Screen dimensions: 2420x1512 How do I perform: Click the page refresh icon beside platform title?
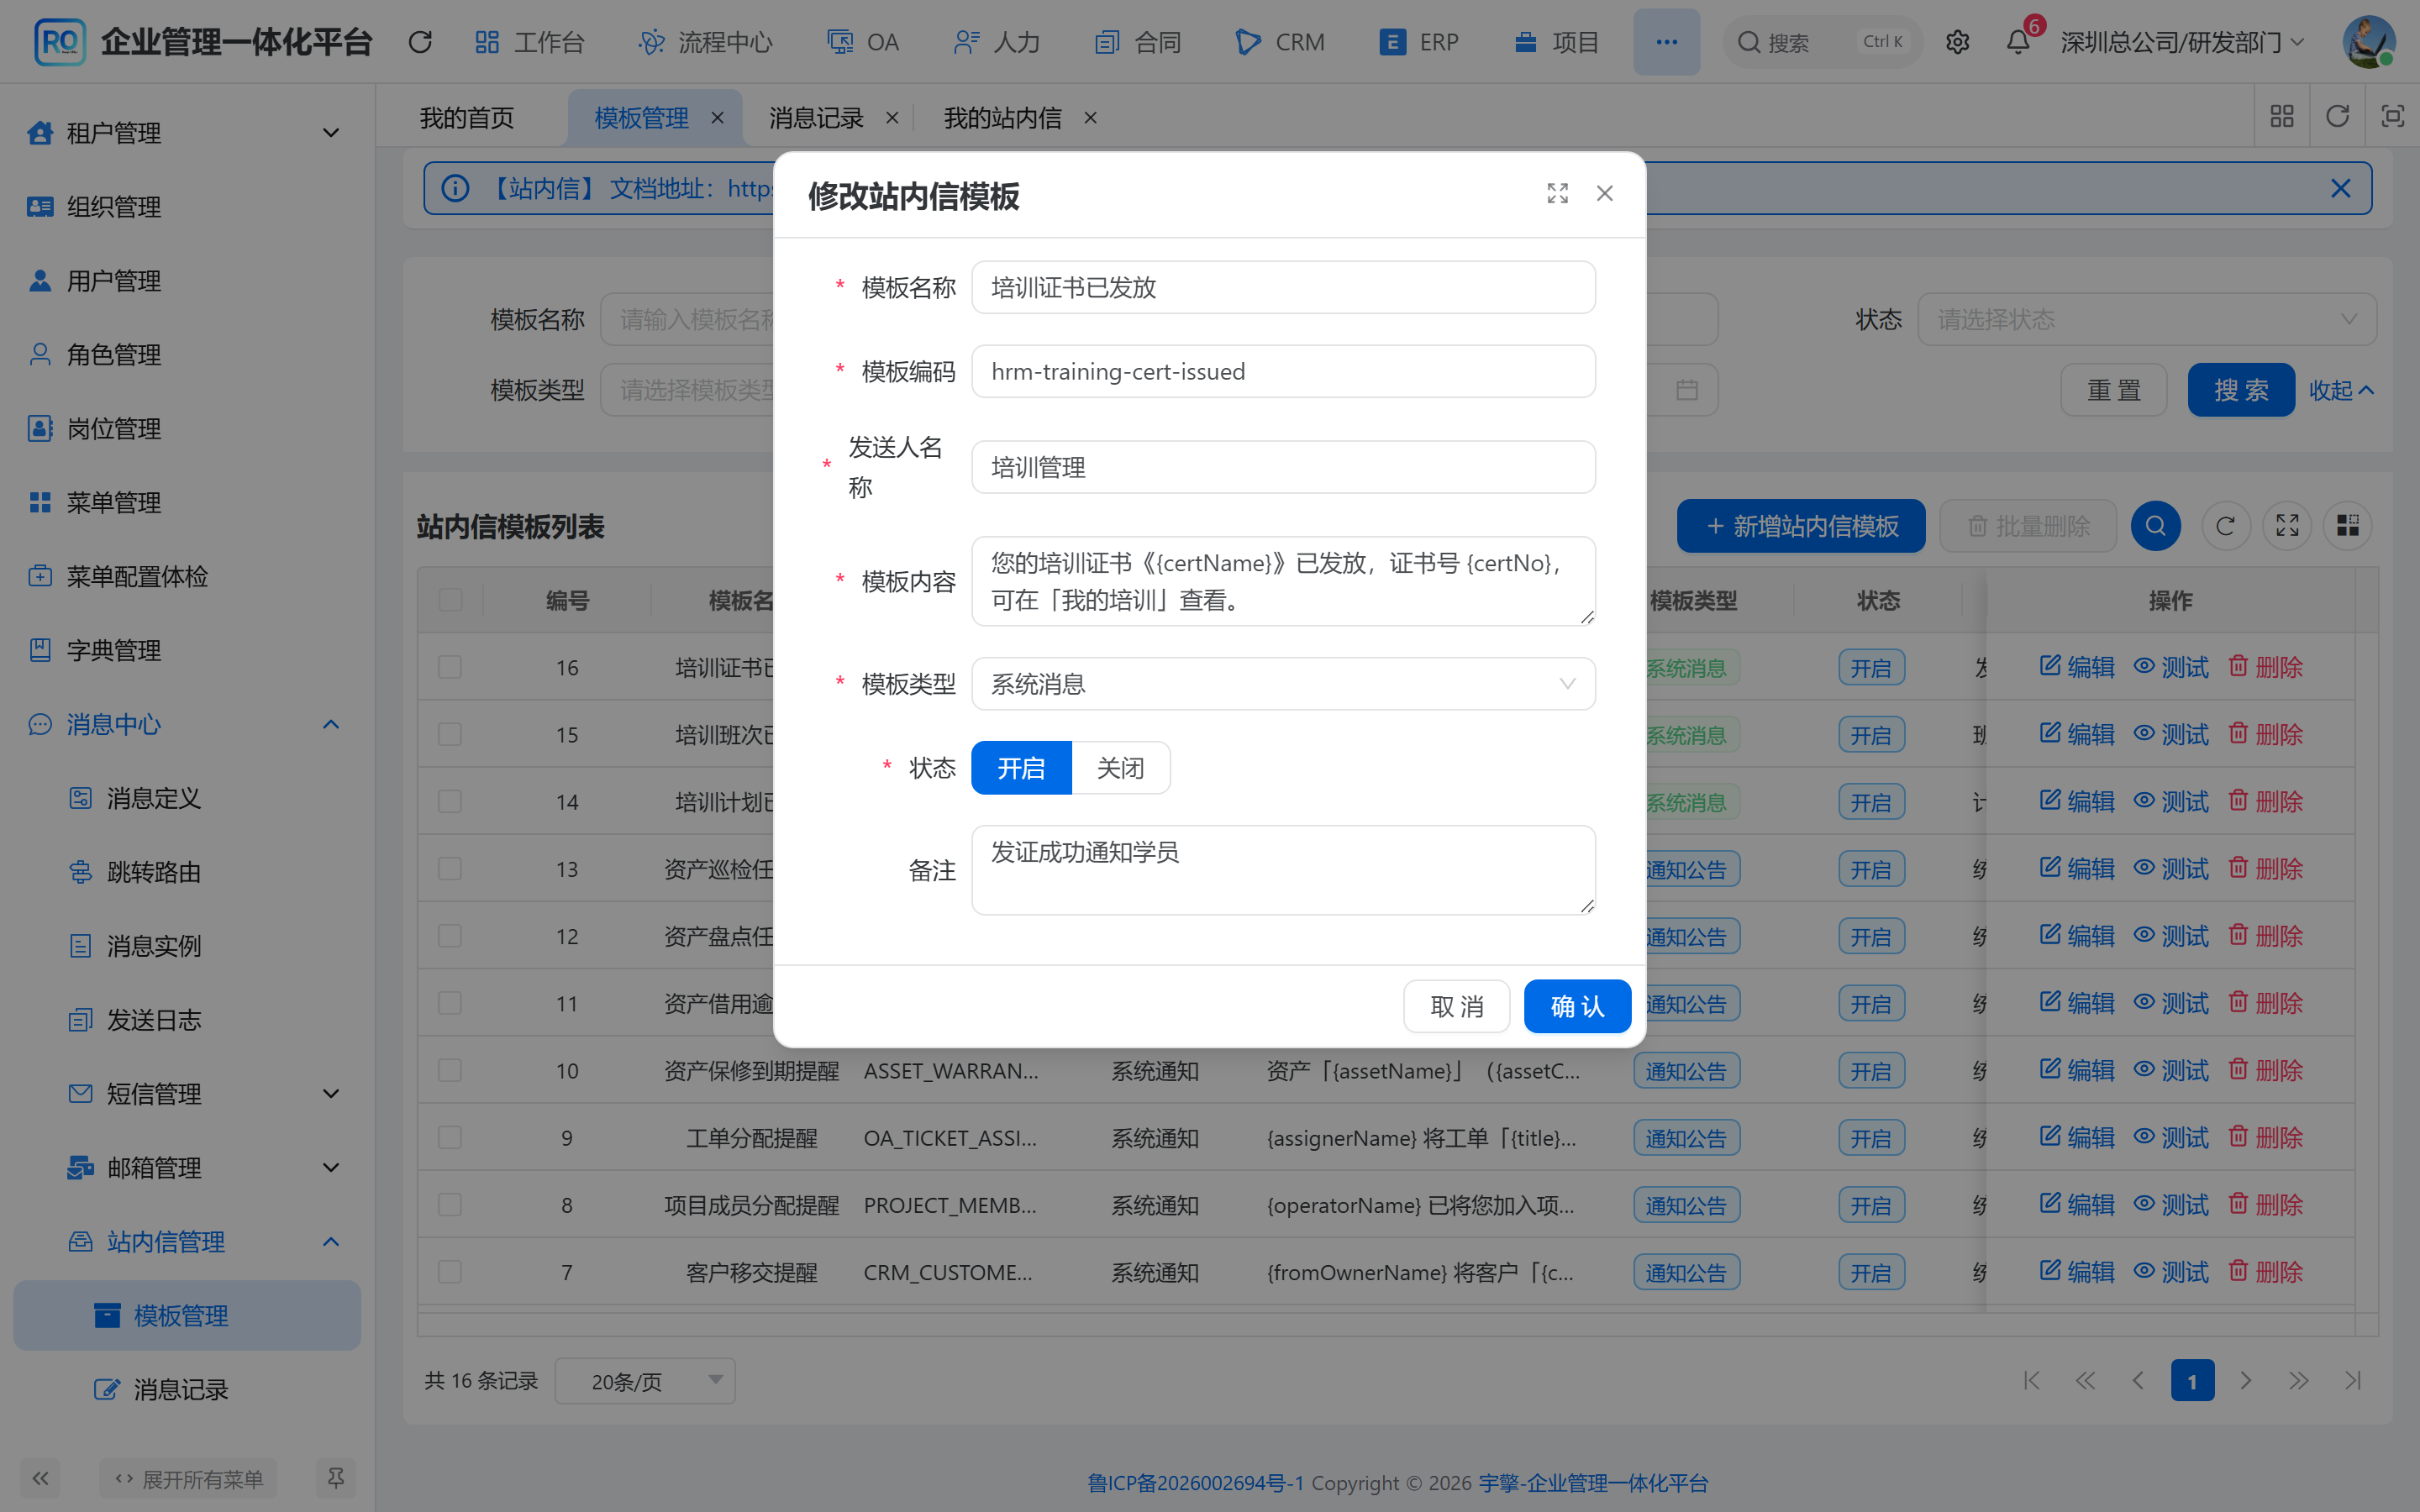pos(420,42)
